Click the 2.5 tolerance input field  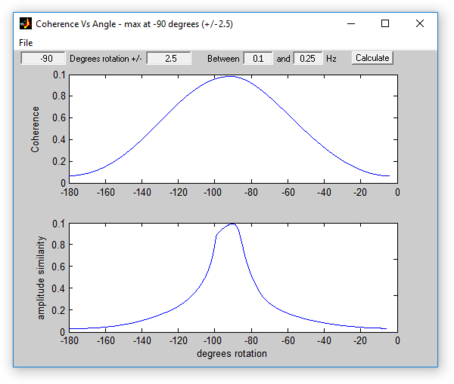[169, 59]
